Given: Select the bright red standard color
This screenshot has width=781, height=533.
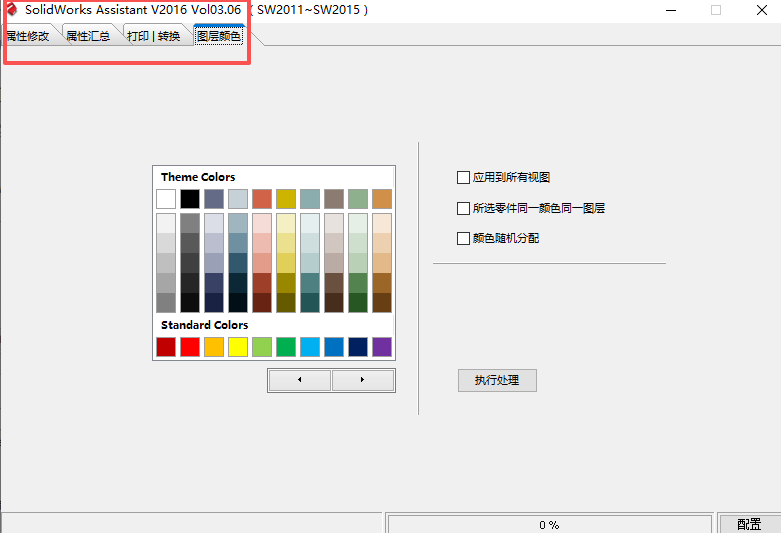Looking at the screenshot, I should [x=190, y=347].
